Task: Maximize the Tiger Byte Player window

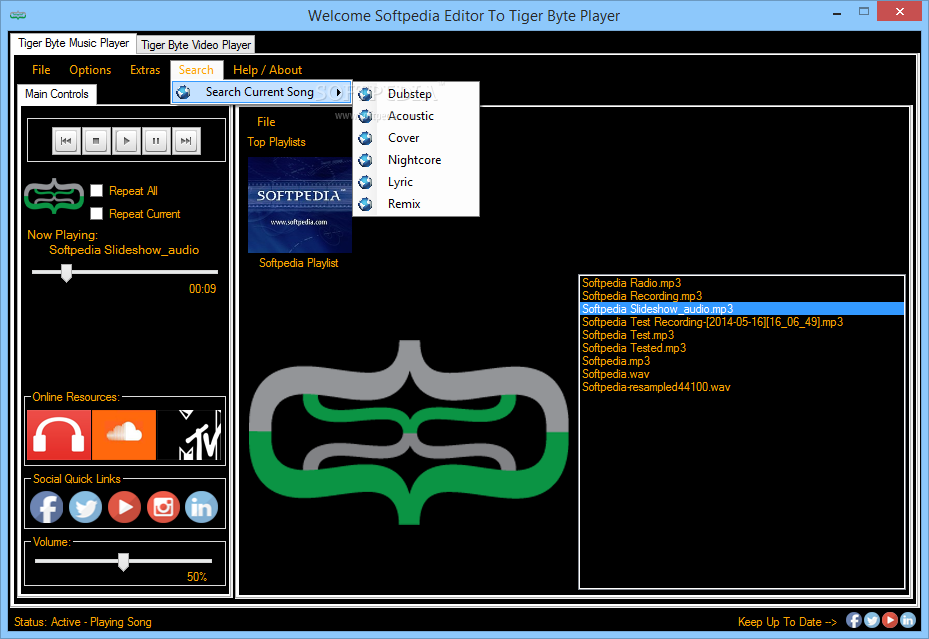Action: tap(864, 12)
